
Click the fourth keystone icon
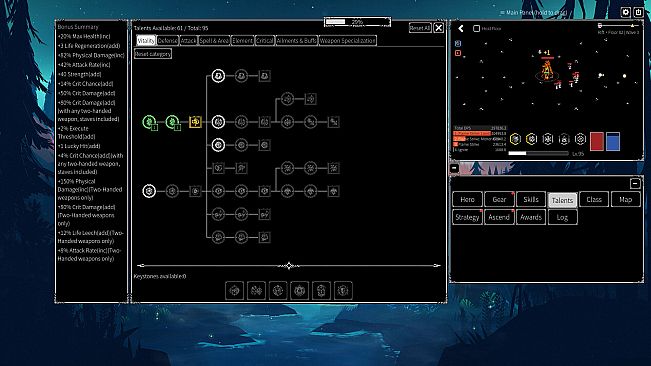299,290
